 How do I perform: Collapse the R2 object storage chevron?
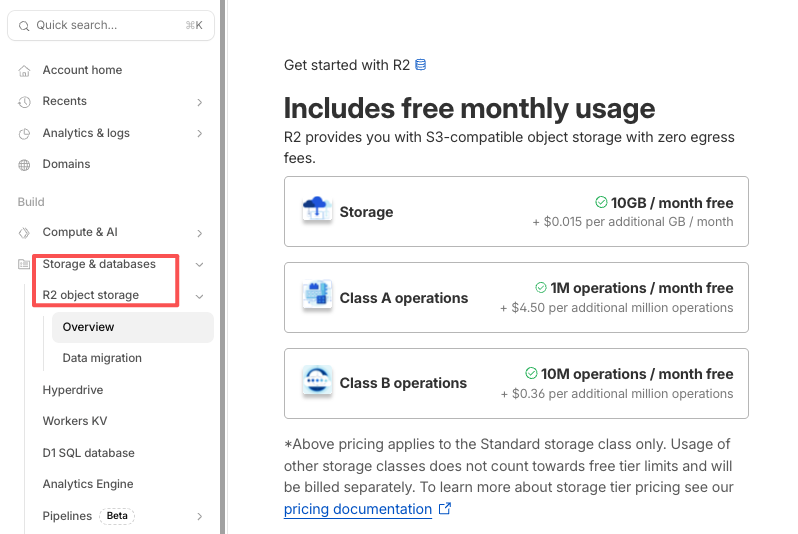tap(200, 296)
